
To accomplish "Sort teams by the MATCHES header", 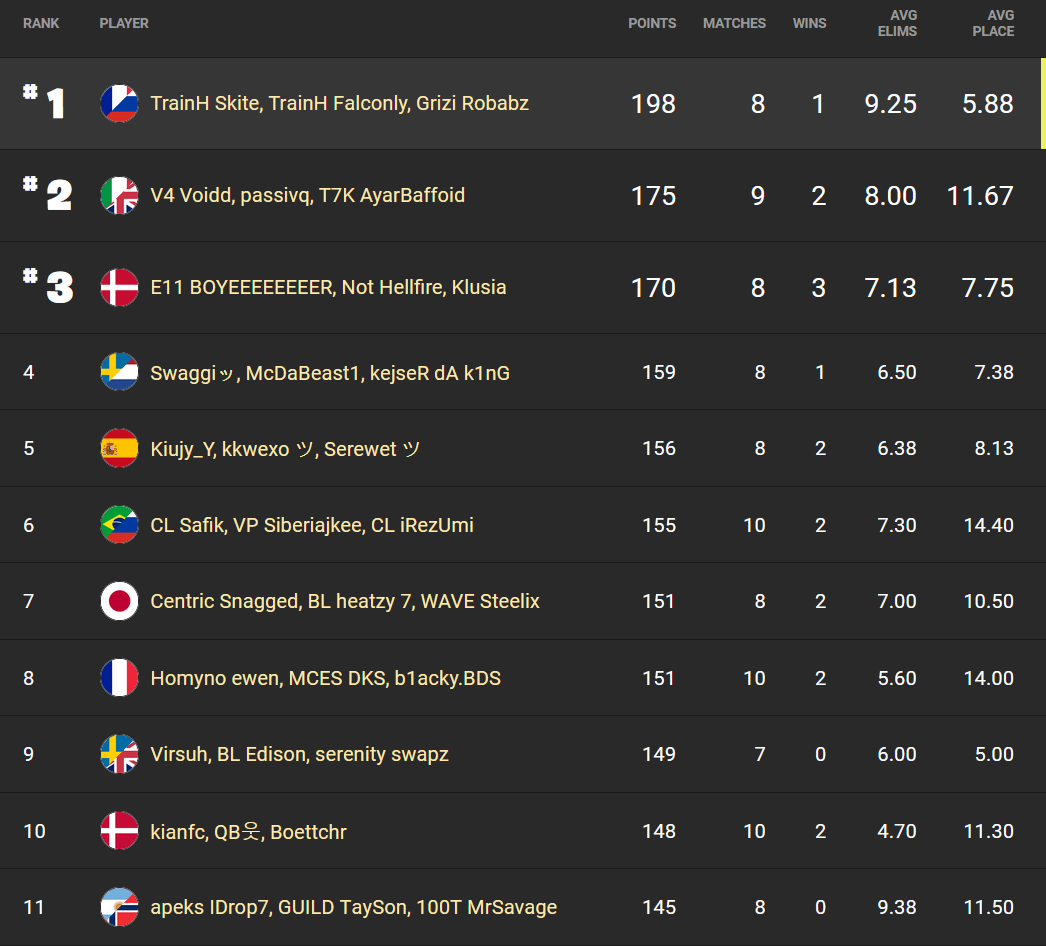I will coord(734,23).
